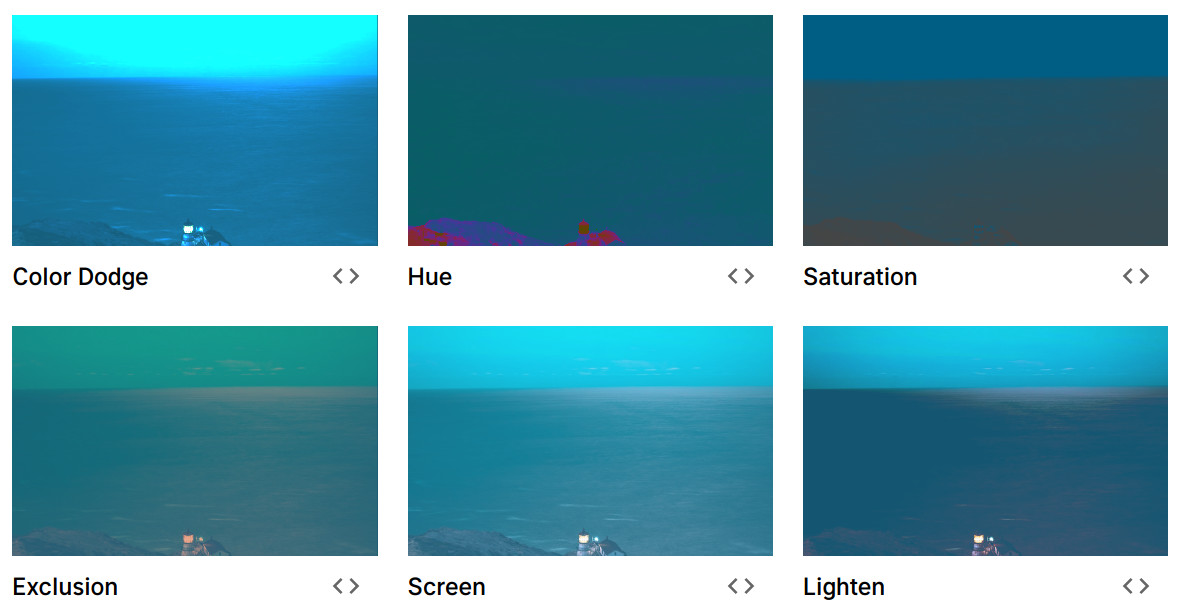Show code for Color Dodge blend mode
The image size is (1181, 612).
click(346, 276)
